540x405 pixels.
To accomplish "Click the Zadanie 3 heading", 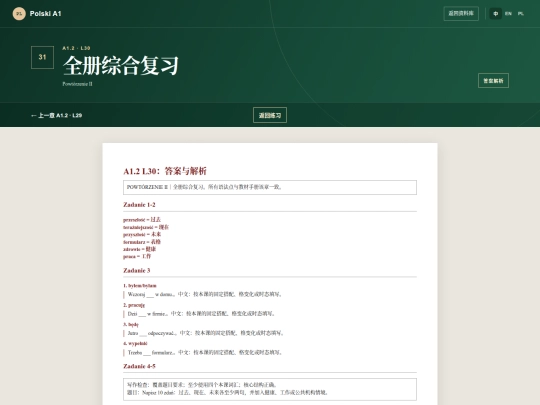I will click(x=137, y=270).
